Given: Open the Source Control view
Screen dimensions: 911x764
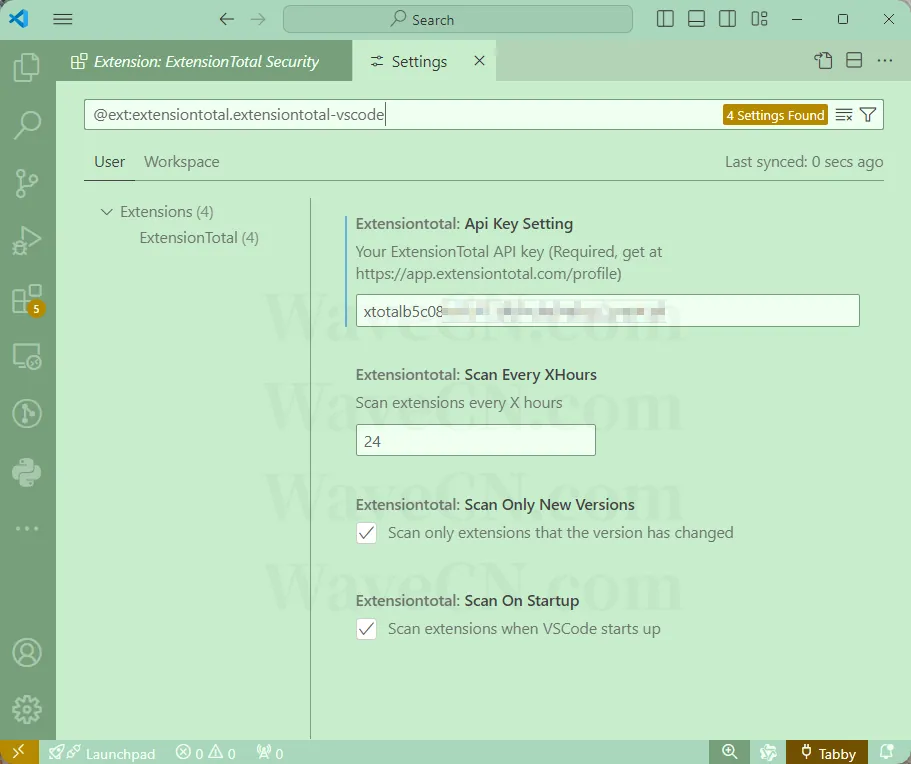Looking at the screenshot, I should coord(27,182).
